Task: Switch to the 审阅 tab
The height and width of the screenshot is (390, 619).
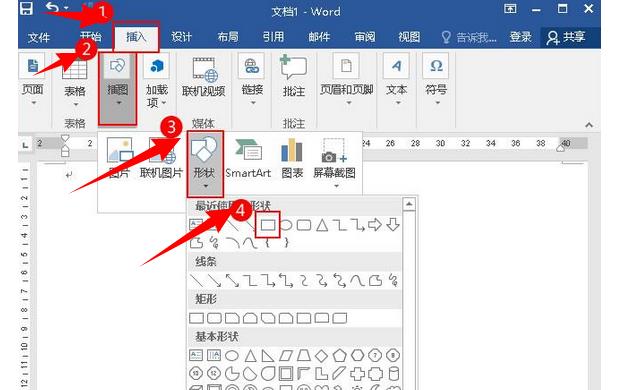Action: pos(365,37)
